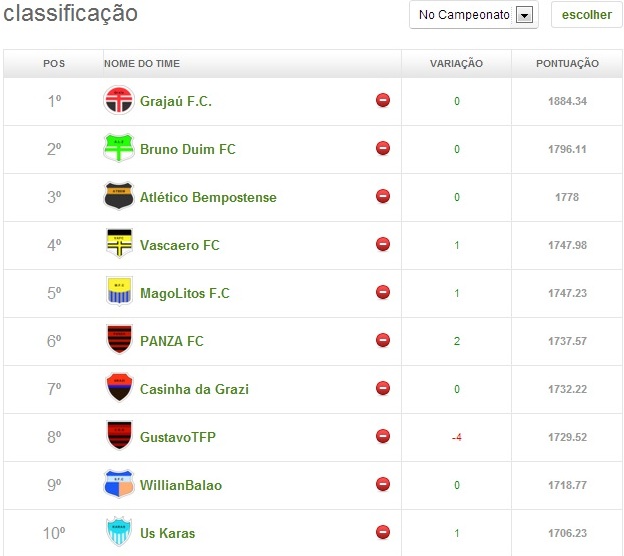Click the Grajaú F.C. team crest icon
Viewport: 624px width, 556px height.
118,101
